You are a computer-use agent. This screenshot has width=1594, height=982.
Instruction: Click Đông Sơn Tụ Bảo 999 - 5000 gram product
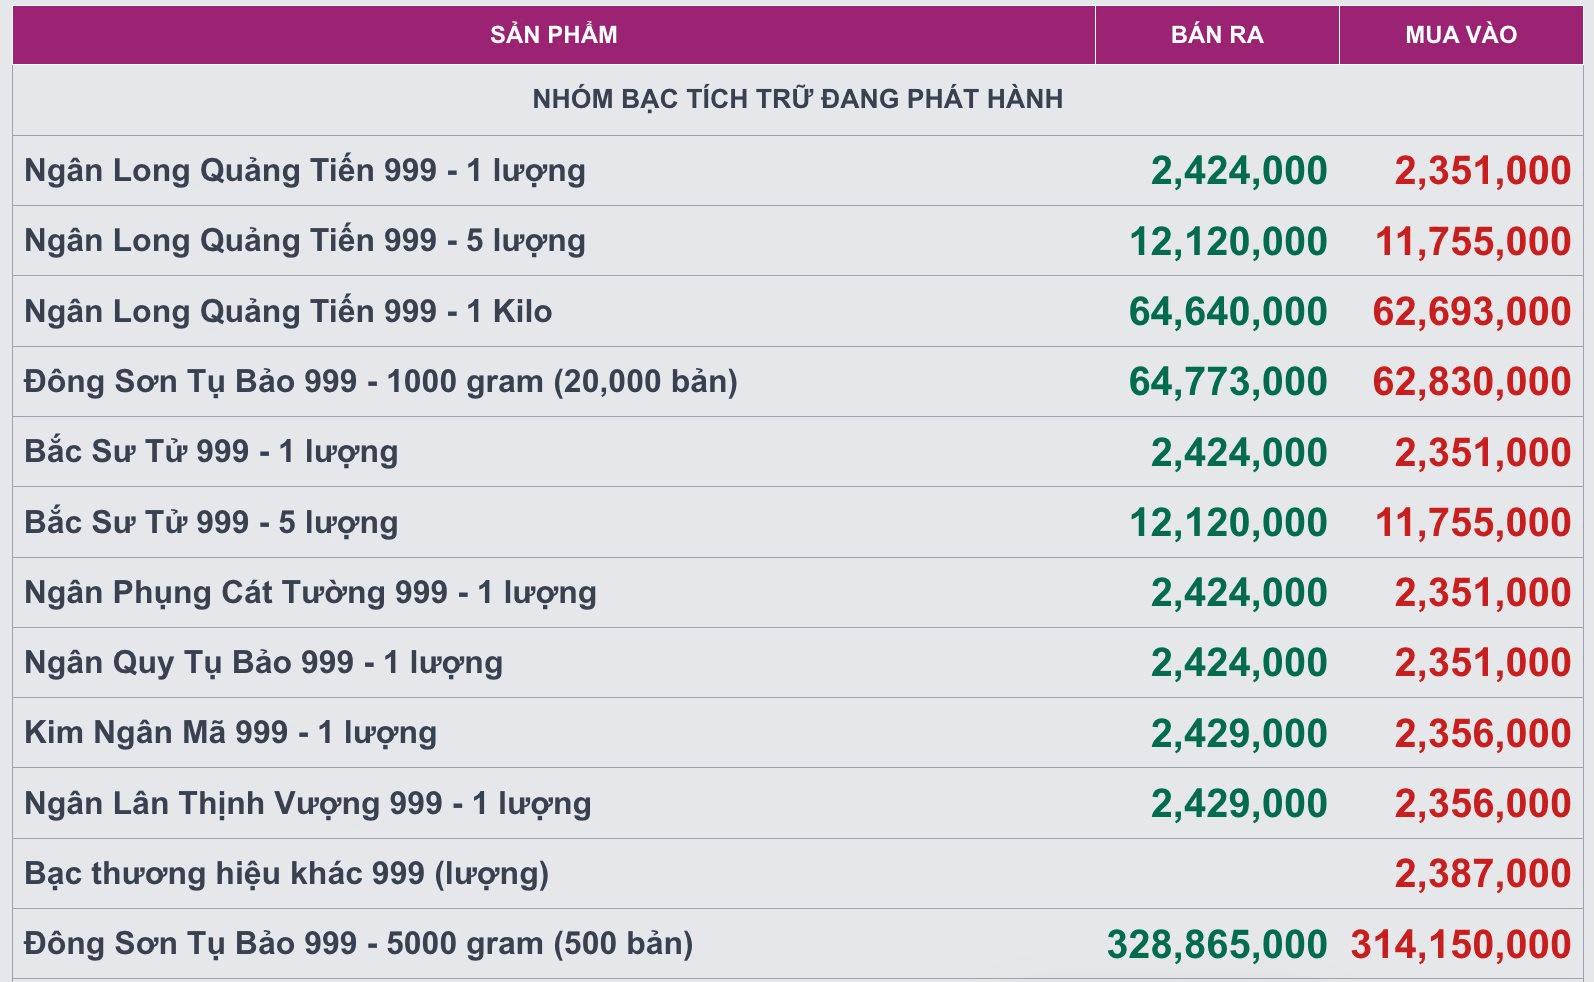pos(359,944)
